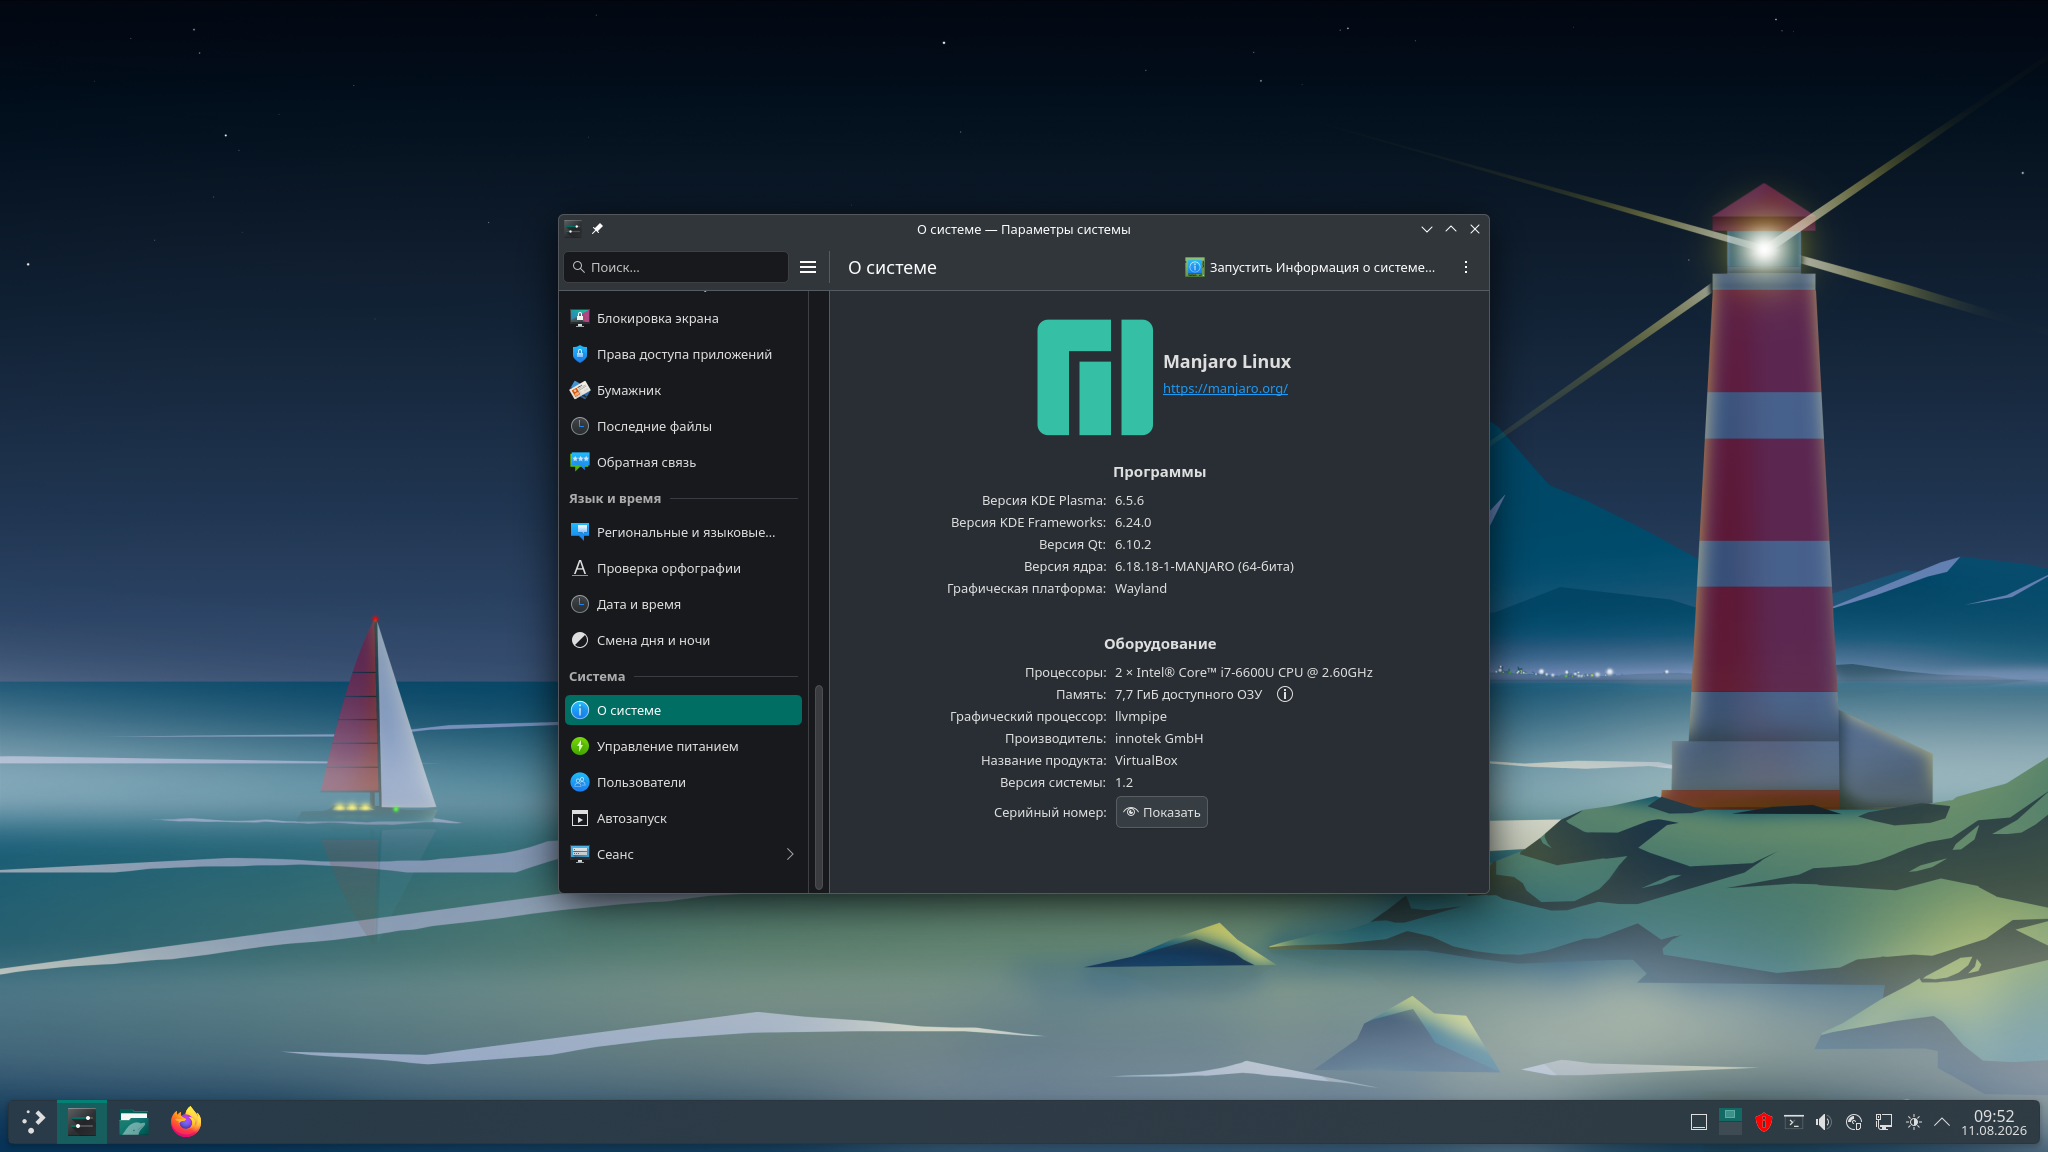Select the Бумажник wallet entry

(683, 390)
